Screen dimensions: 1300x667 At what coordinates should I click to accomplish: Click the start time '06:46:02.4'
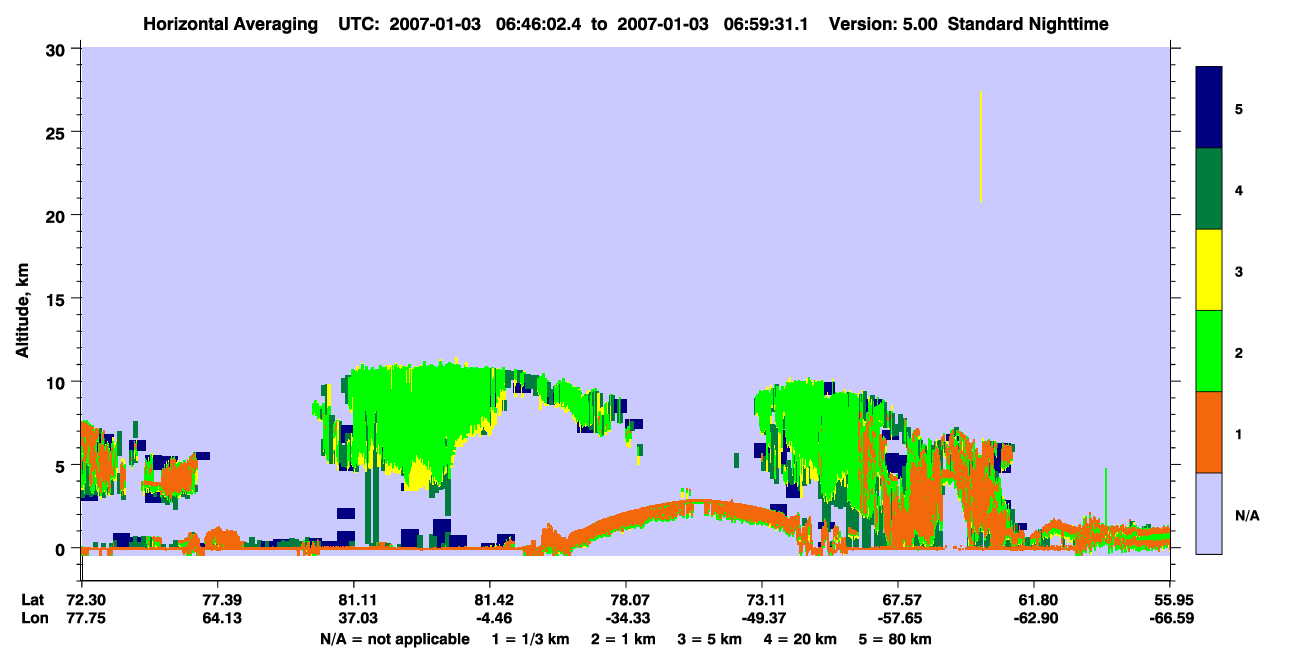(540, 23)
